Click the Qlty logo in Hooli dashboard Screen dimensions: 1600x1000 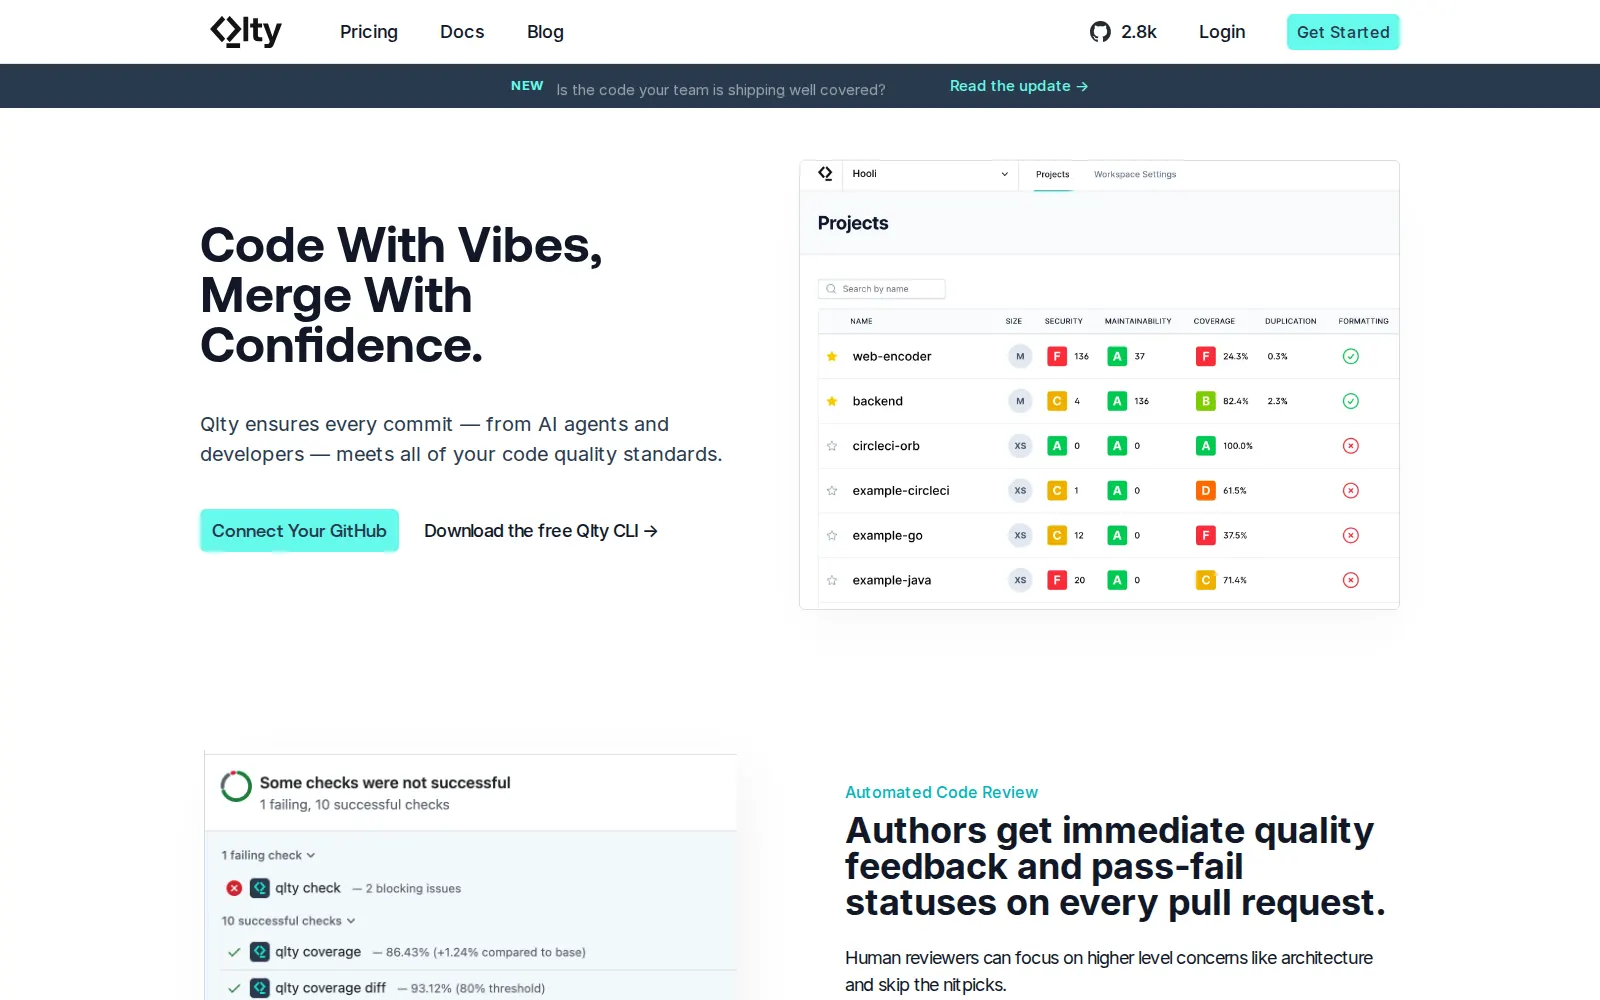tap(825, 174)
